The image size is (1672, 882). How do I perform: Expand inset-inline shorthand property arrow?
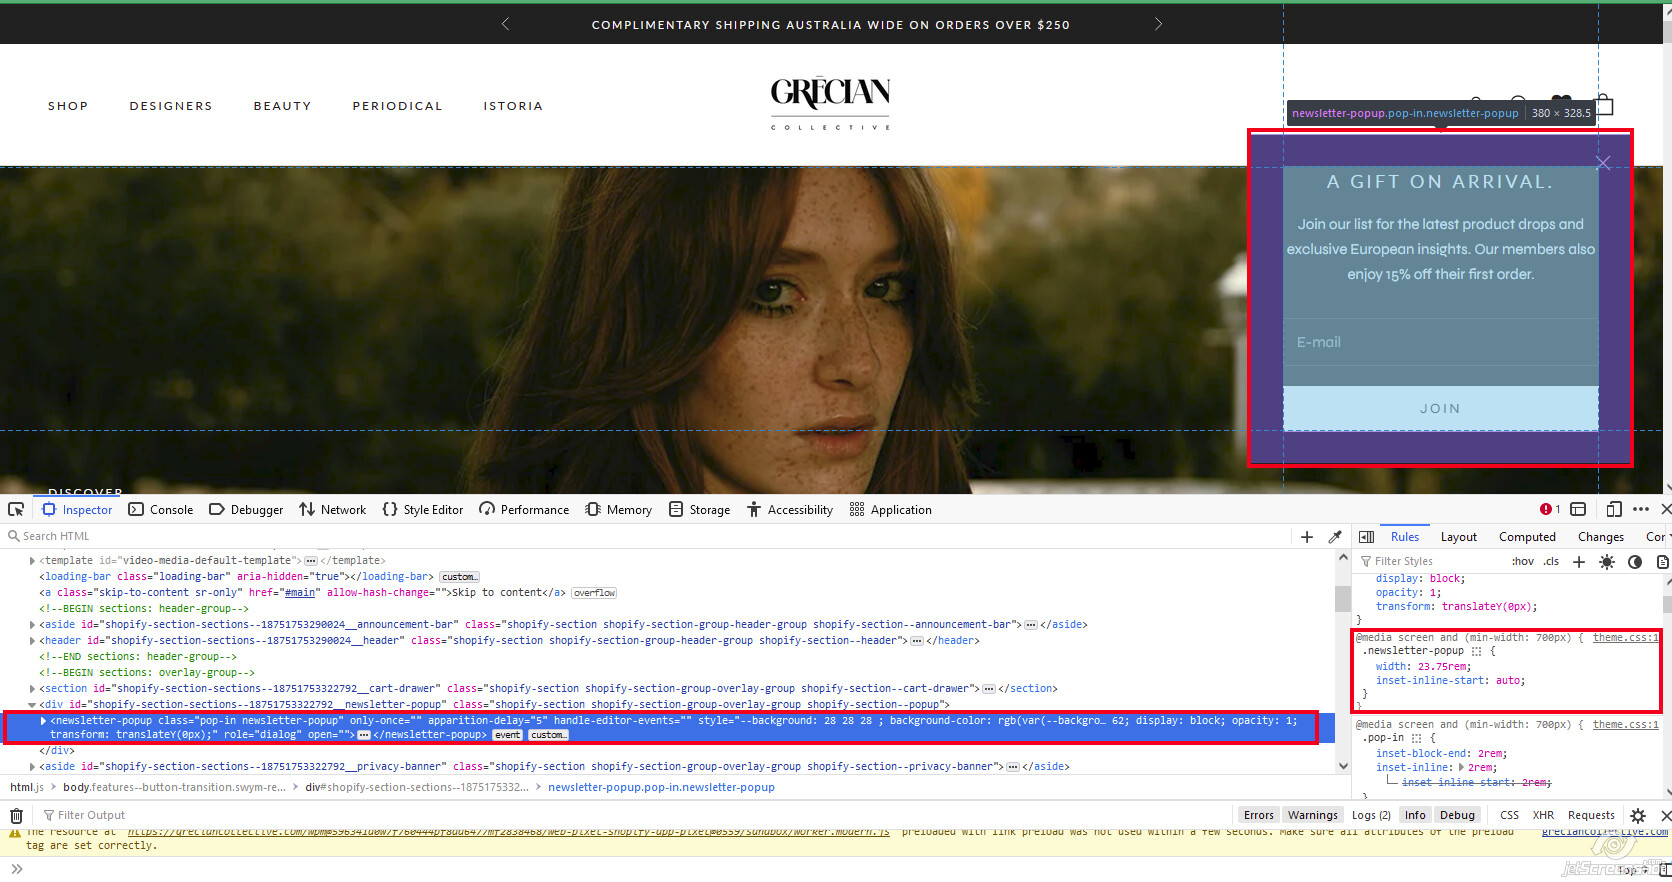(1461, 768)
